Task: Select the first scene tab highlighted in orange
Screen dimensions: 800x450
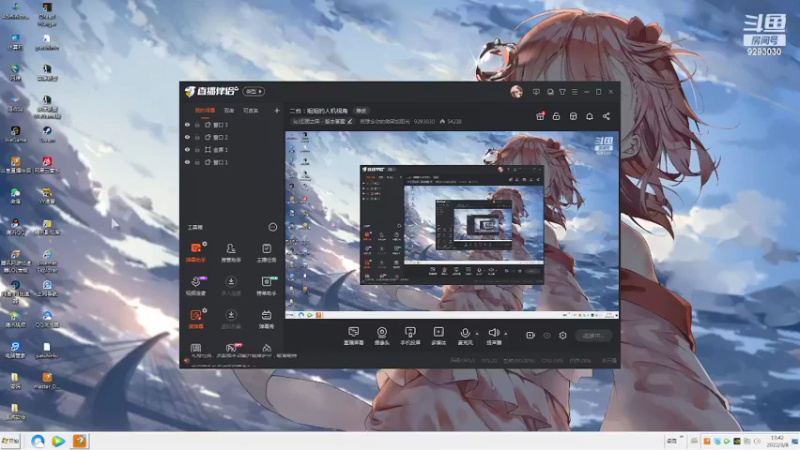Action: 205,110
